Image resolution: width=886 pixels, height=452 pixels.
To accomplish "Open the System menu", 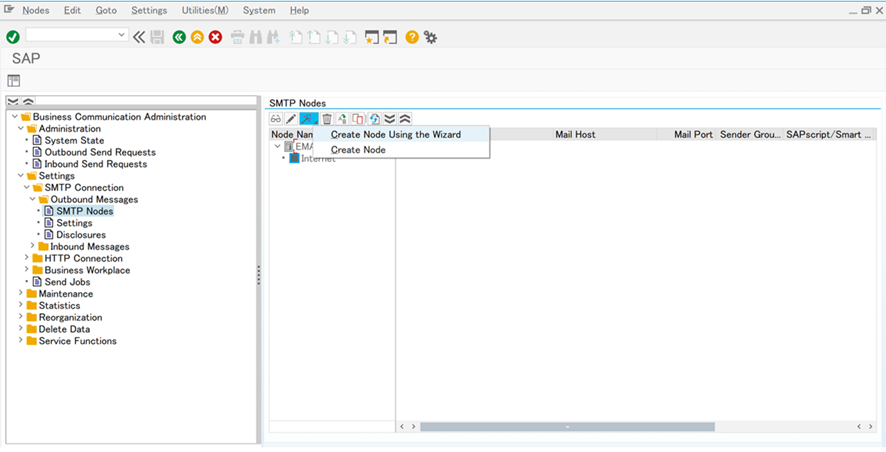I will pos(259,10).
